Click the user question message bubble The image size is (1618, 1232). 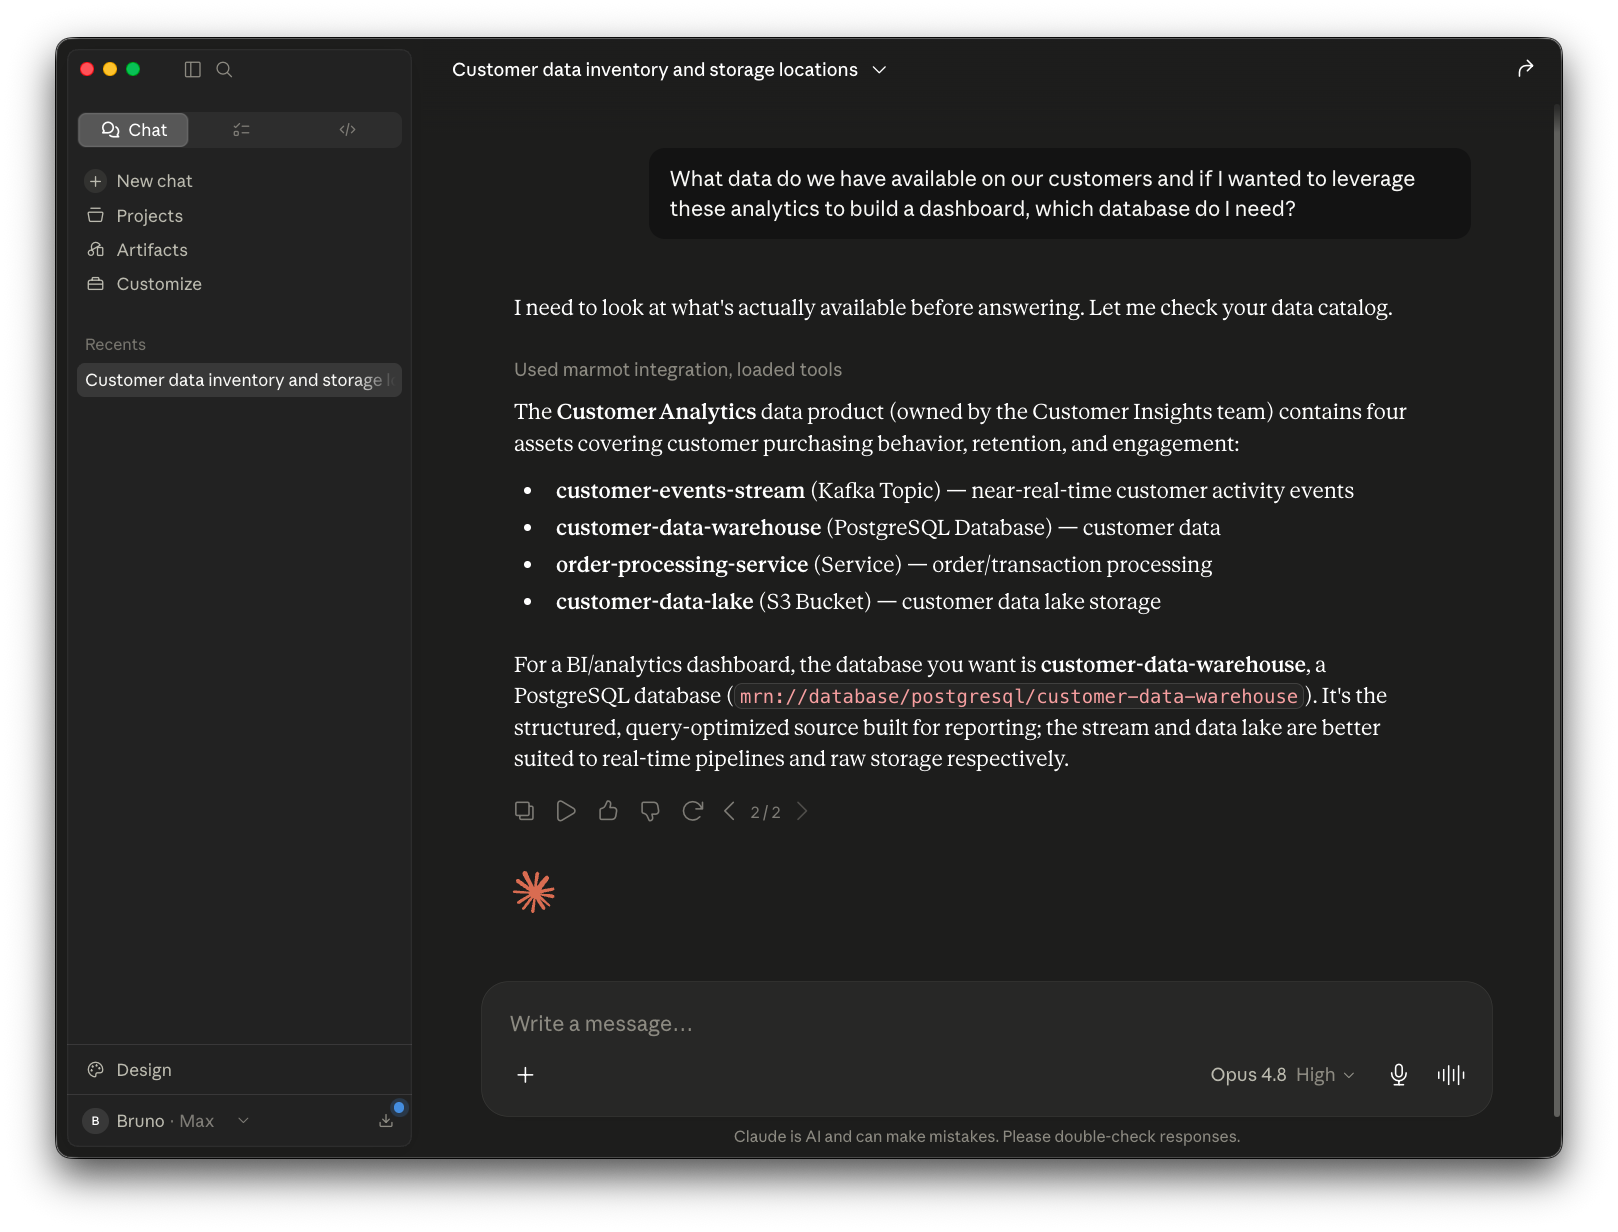tap(1059, 194)
